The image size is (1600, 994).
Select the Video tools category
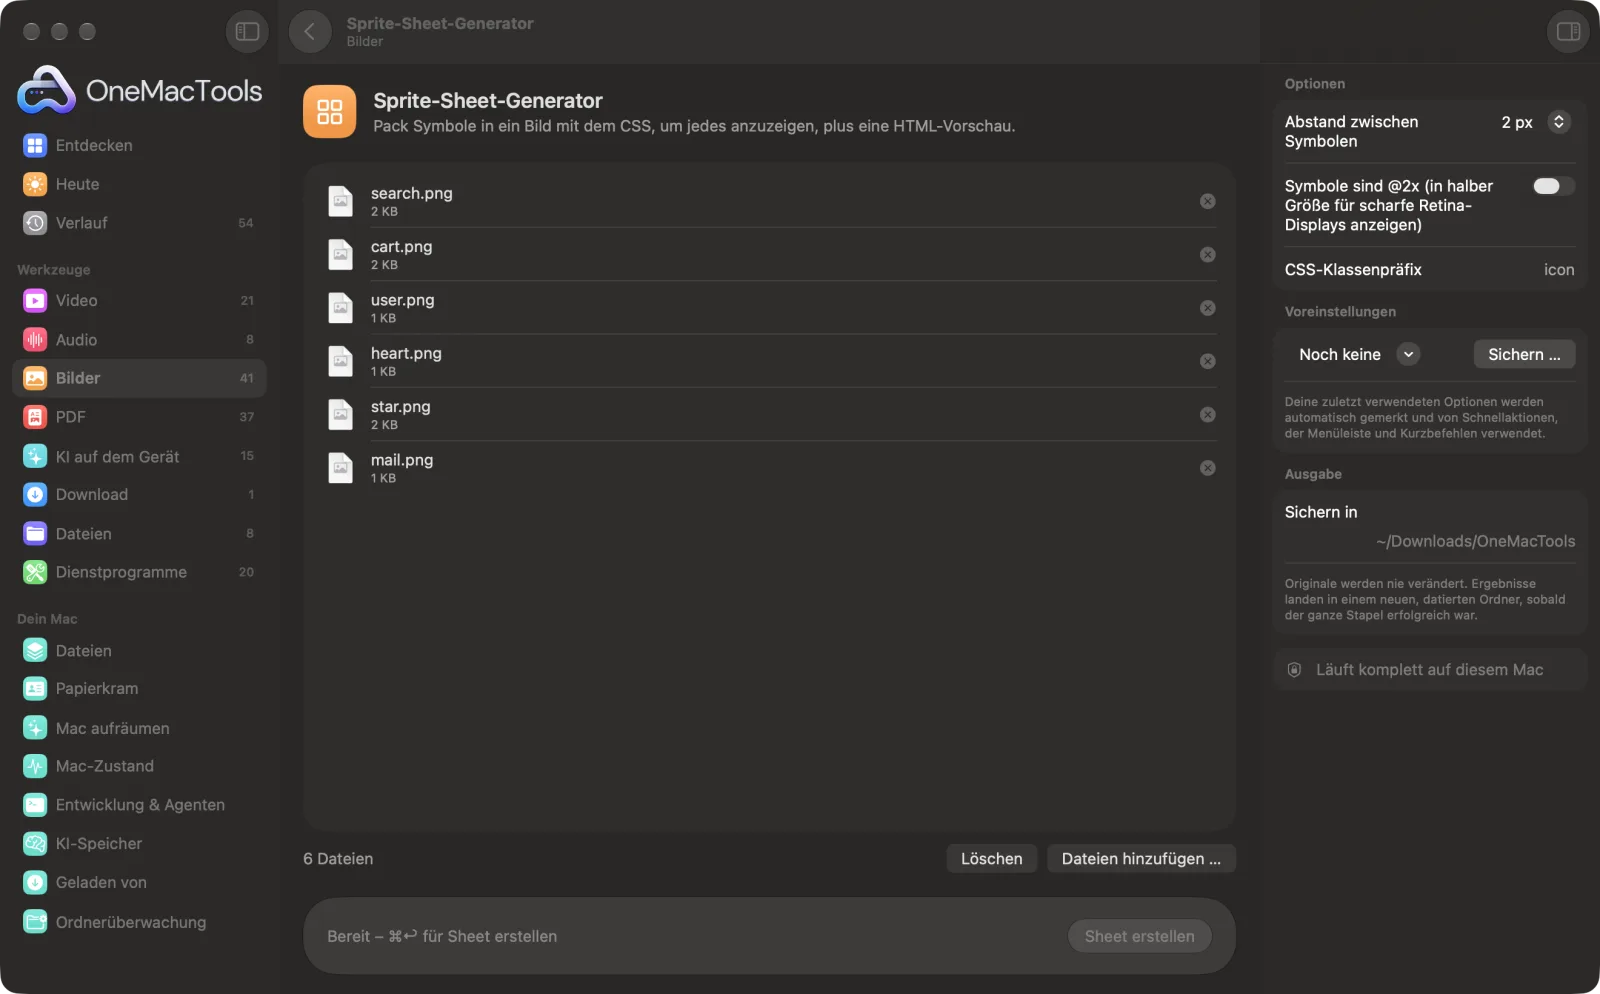point(139,300)
